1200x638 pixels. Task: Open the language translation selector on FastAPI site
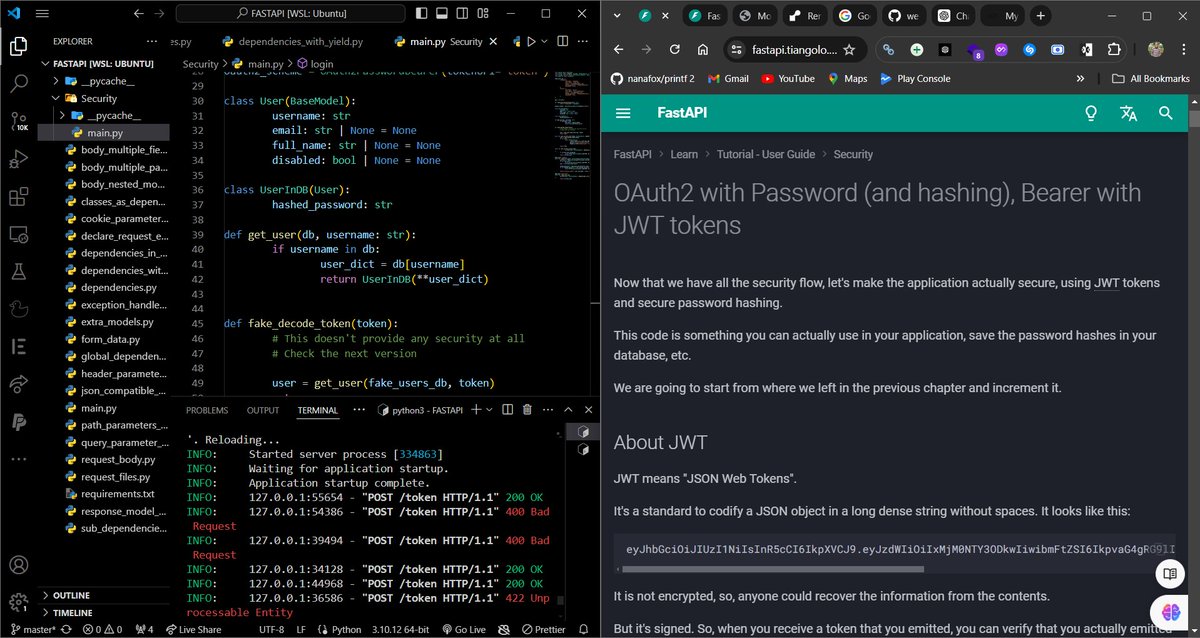[1129, 113]
